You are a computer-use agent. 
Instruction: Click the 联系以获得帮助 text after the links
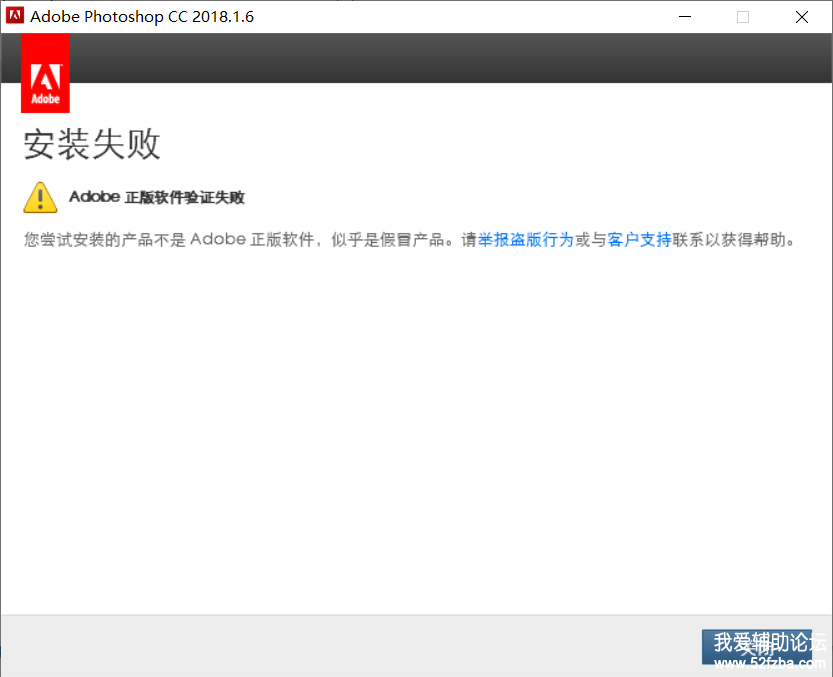click(x=732, y=240)
